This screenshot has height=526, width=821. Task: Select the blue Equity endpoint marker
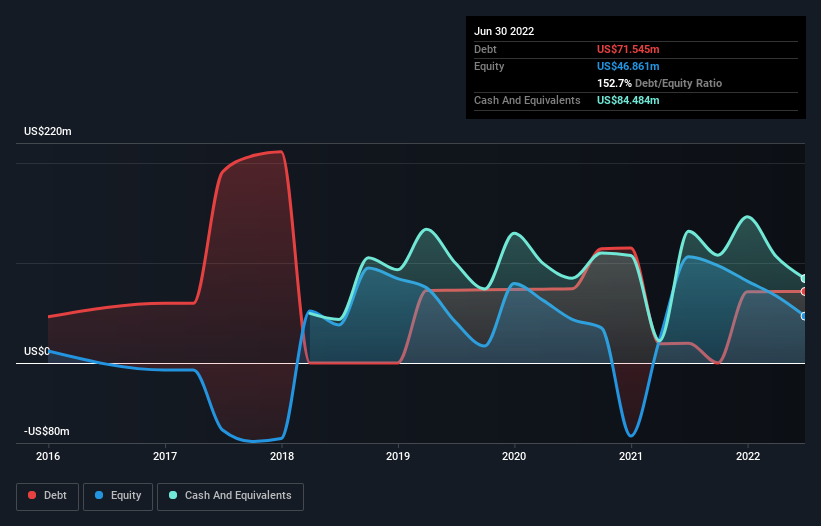tap(804, 316)
